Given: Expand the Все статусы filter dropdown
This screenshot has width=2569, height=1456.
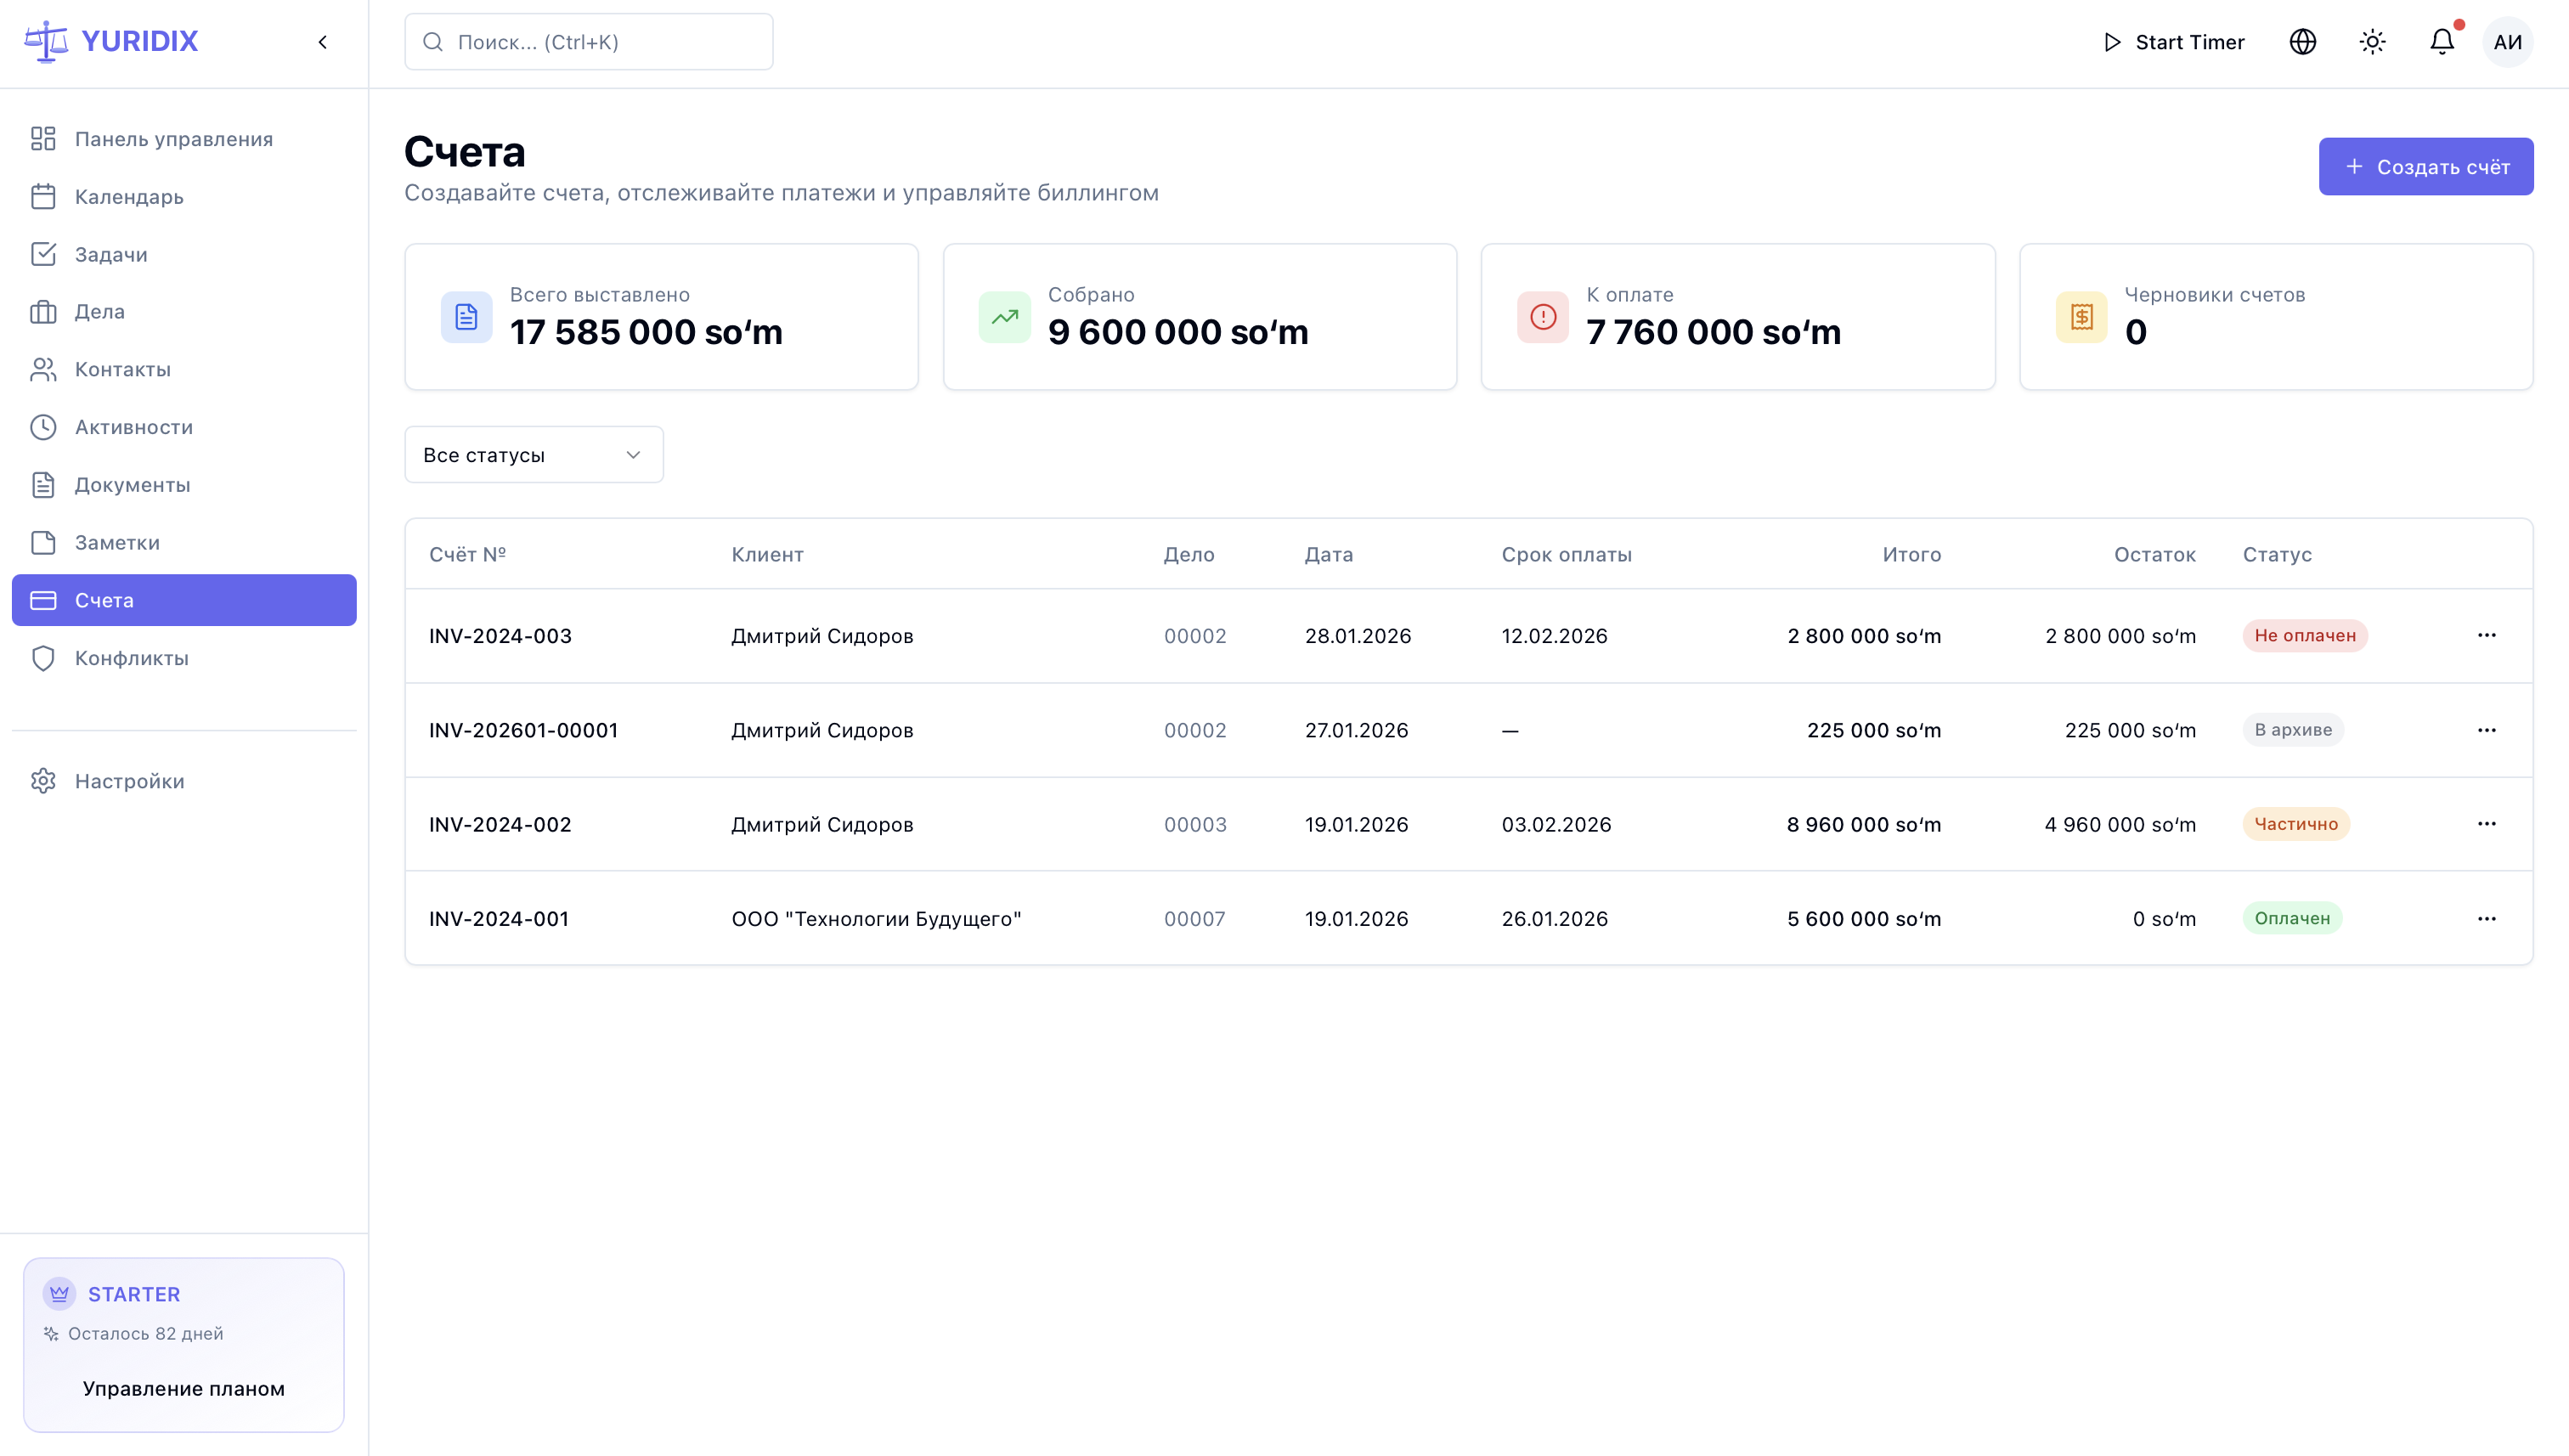Looking at the screenshot, I should (533, 455).
